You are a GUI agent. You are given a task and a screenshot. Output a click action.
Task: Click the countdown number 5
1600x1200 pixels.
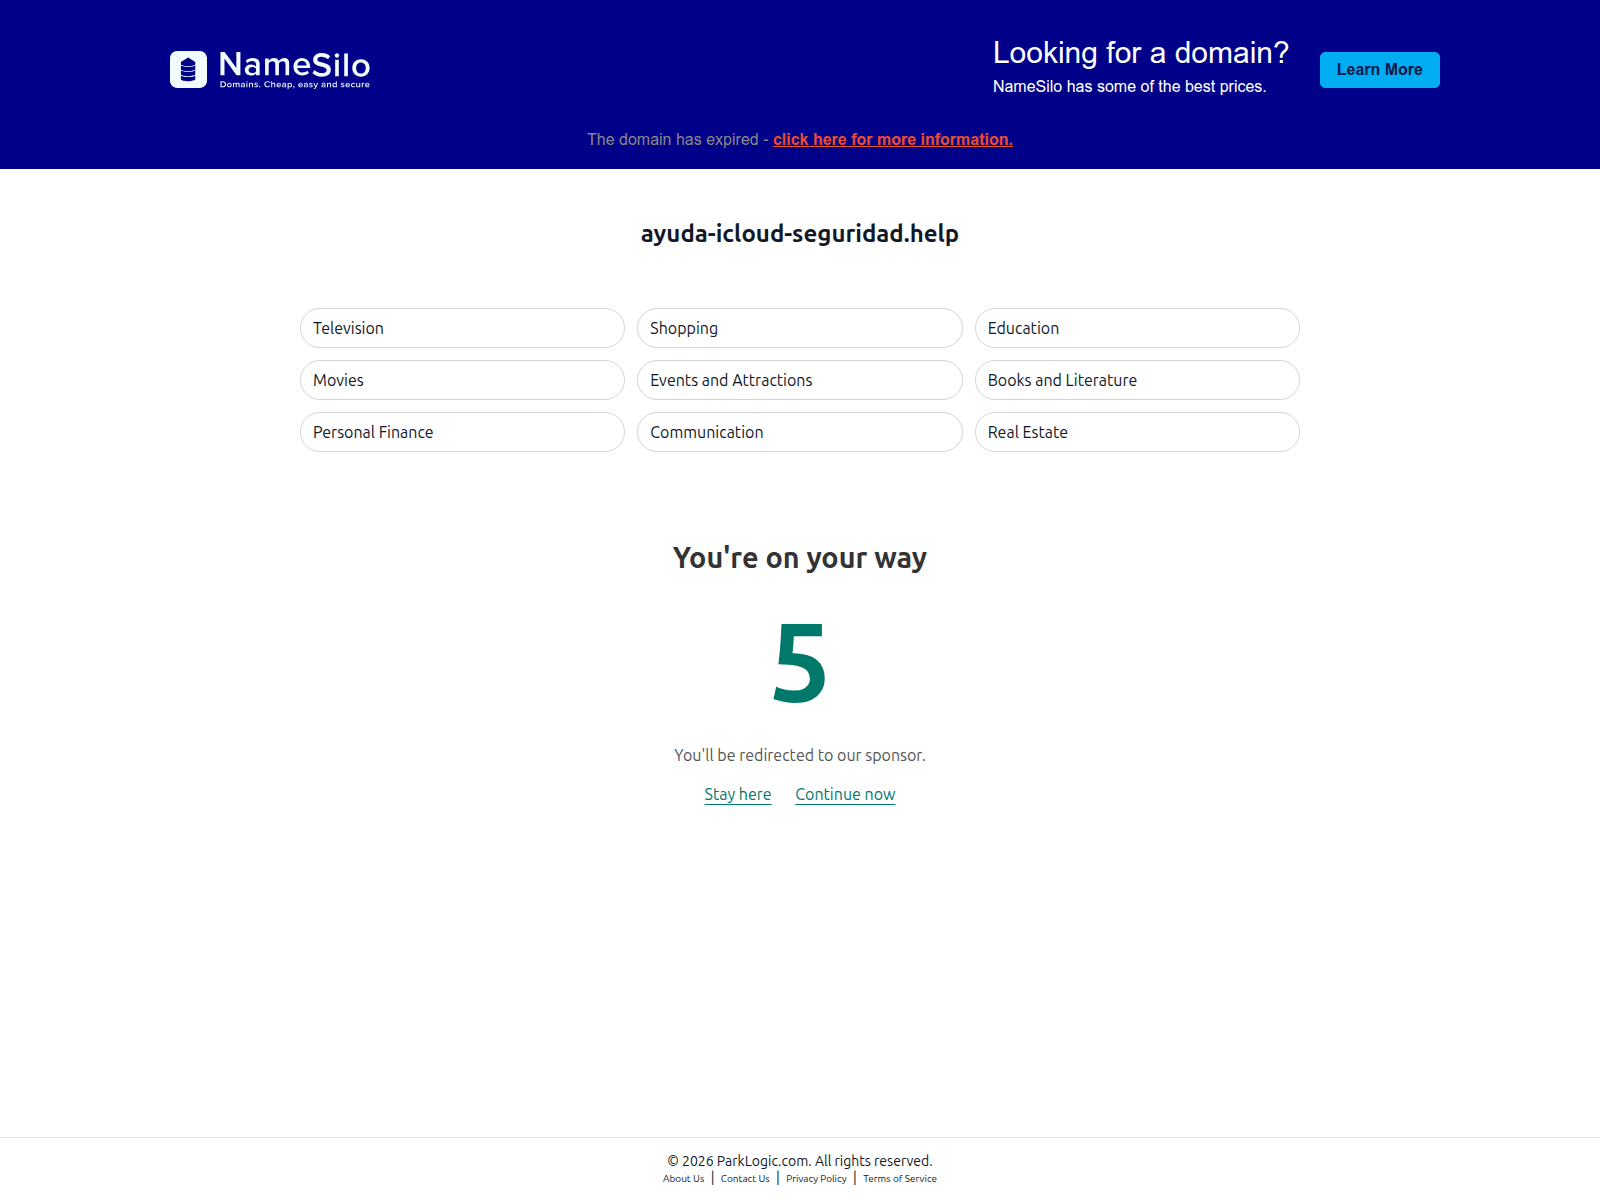[800, 663]
